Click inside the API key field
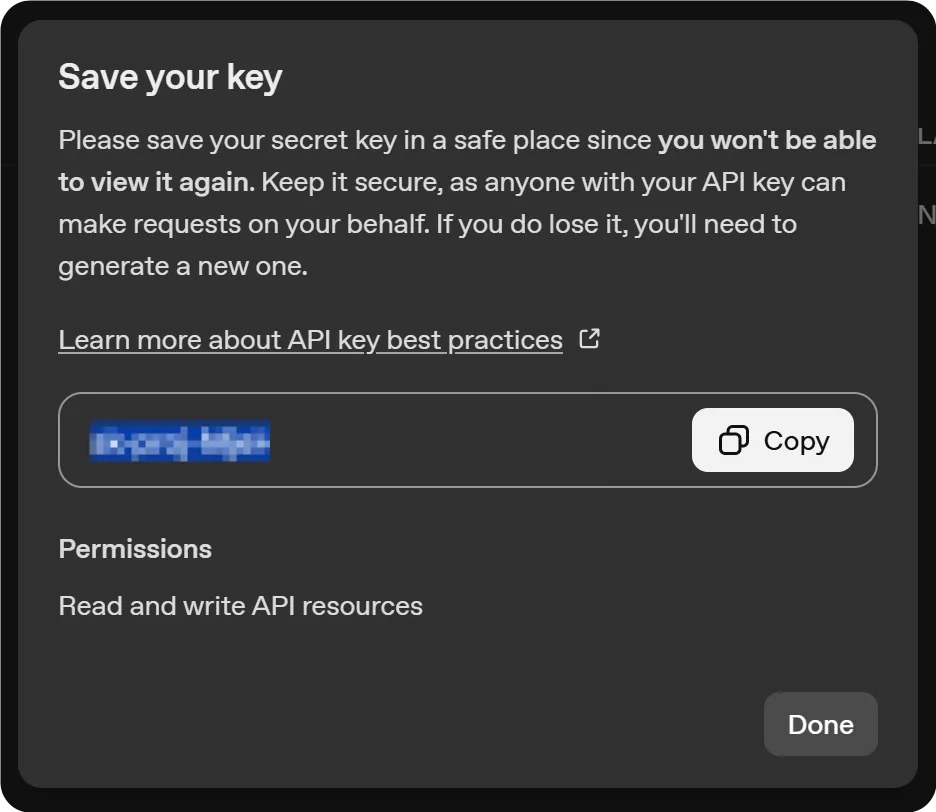Image resolution: width=936 pixels, height=812 pixels. coord(400,440)
